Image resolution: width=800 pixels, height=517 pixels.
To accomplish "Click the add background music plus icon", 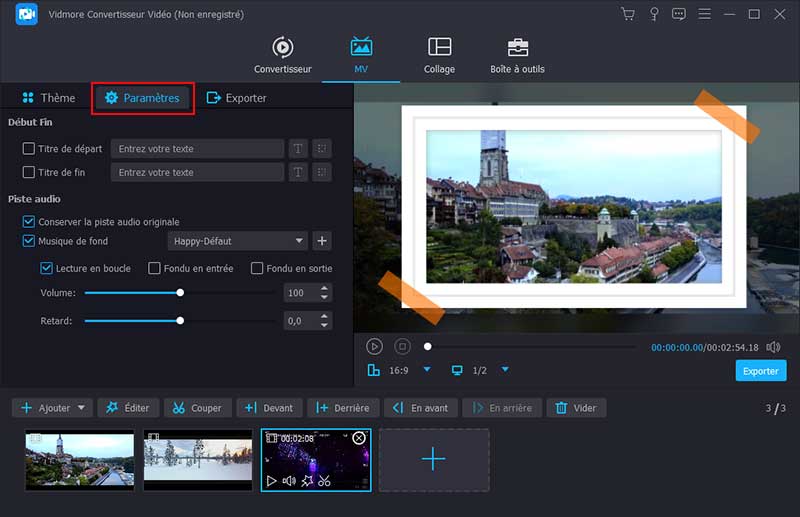I will pyautogui.click(x=322, y=241).
